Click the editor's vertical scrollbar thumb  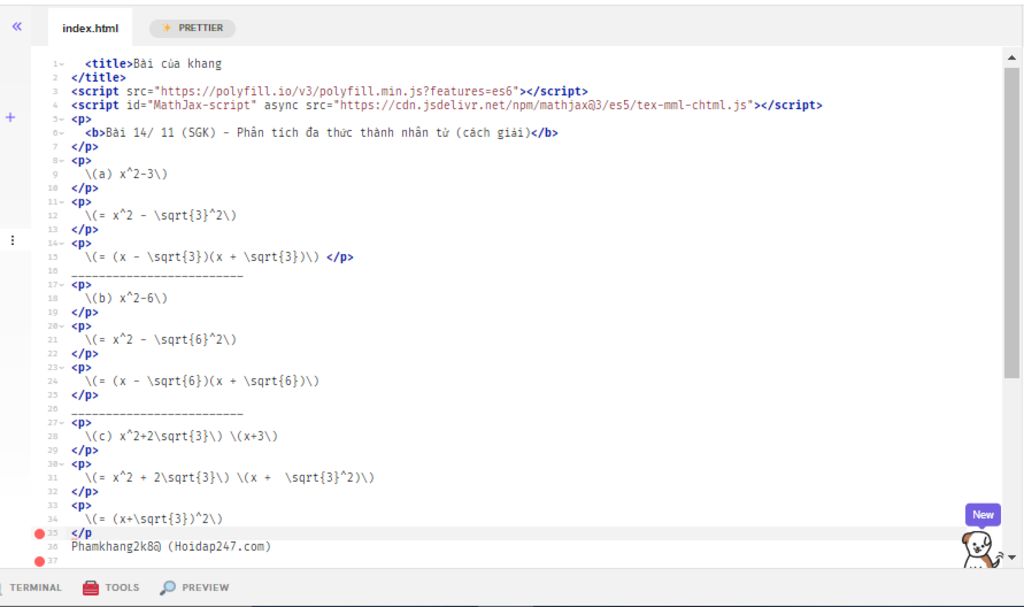[x=1011, y=220]
